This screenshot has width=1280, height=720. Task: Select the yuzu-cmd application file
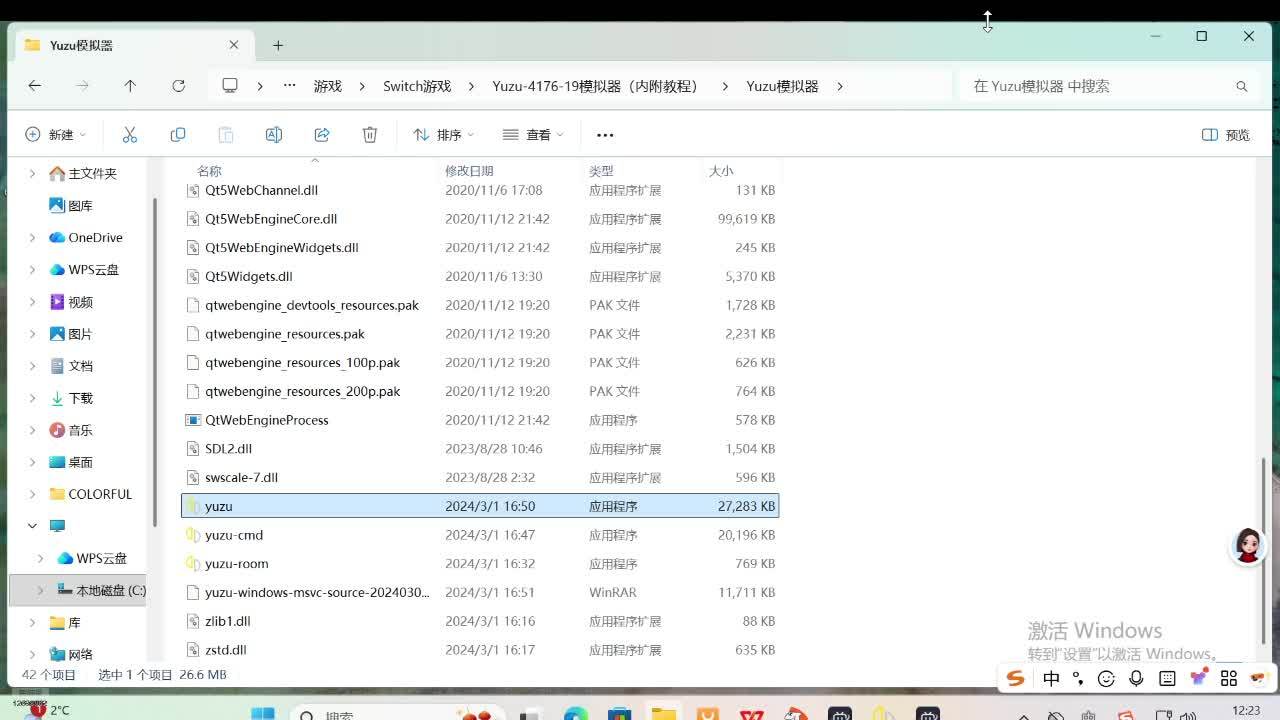point(234,535)
